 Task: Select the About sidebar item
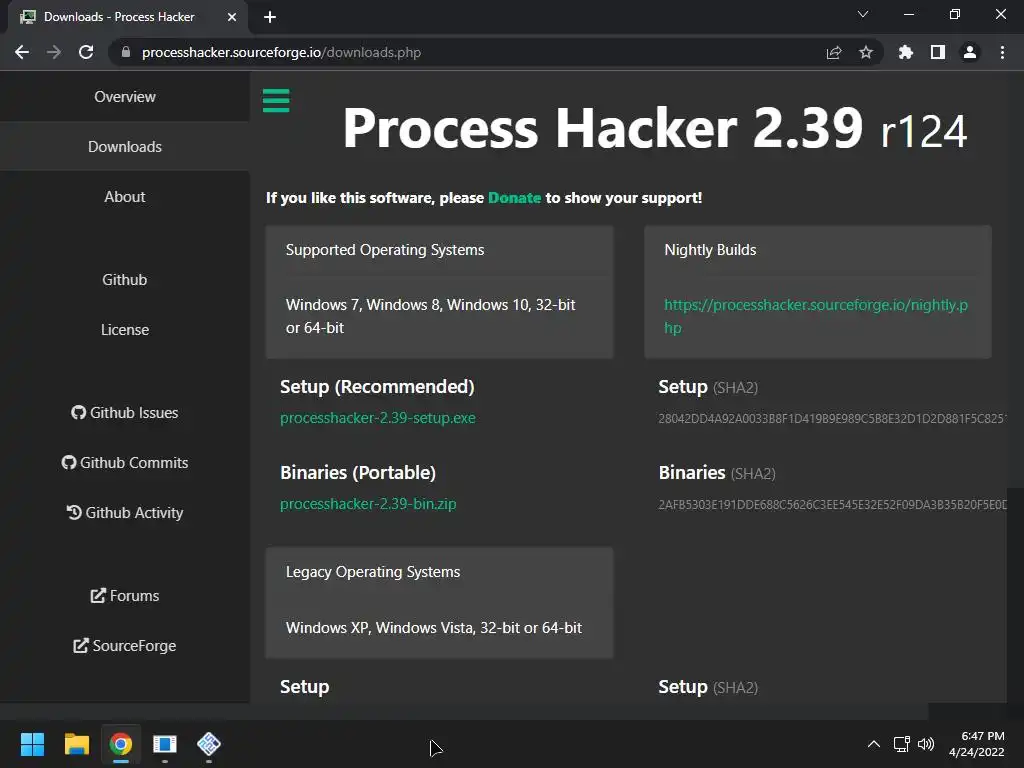pyautogui.click(x=125, y=197)
